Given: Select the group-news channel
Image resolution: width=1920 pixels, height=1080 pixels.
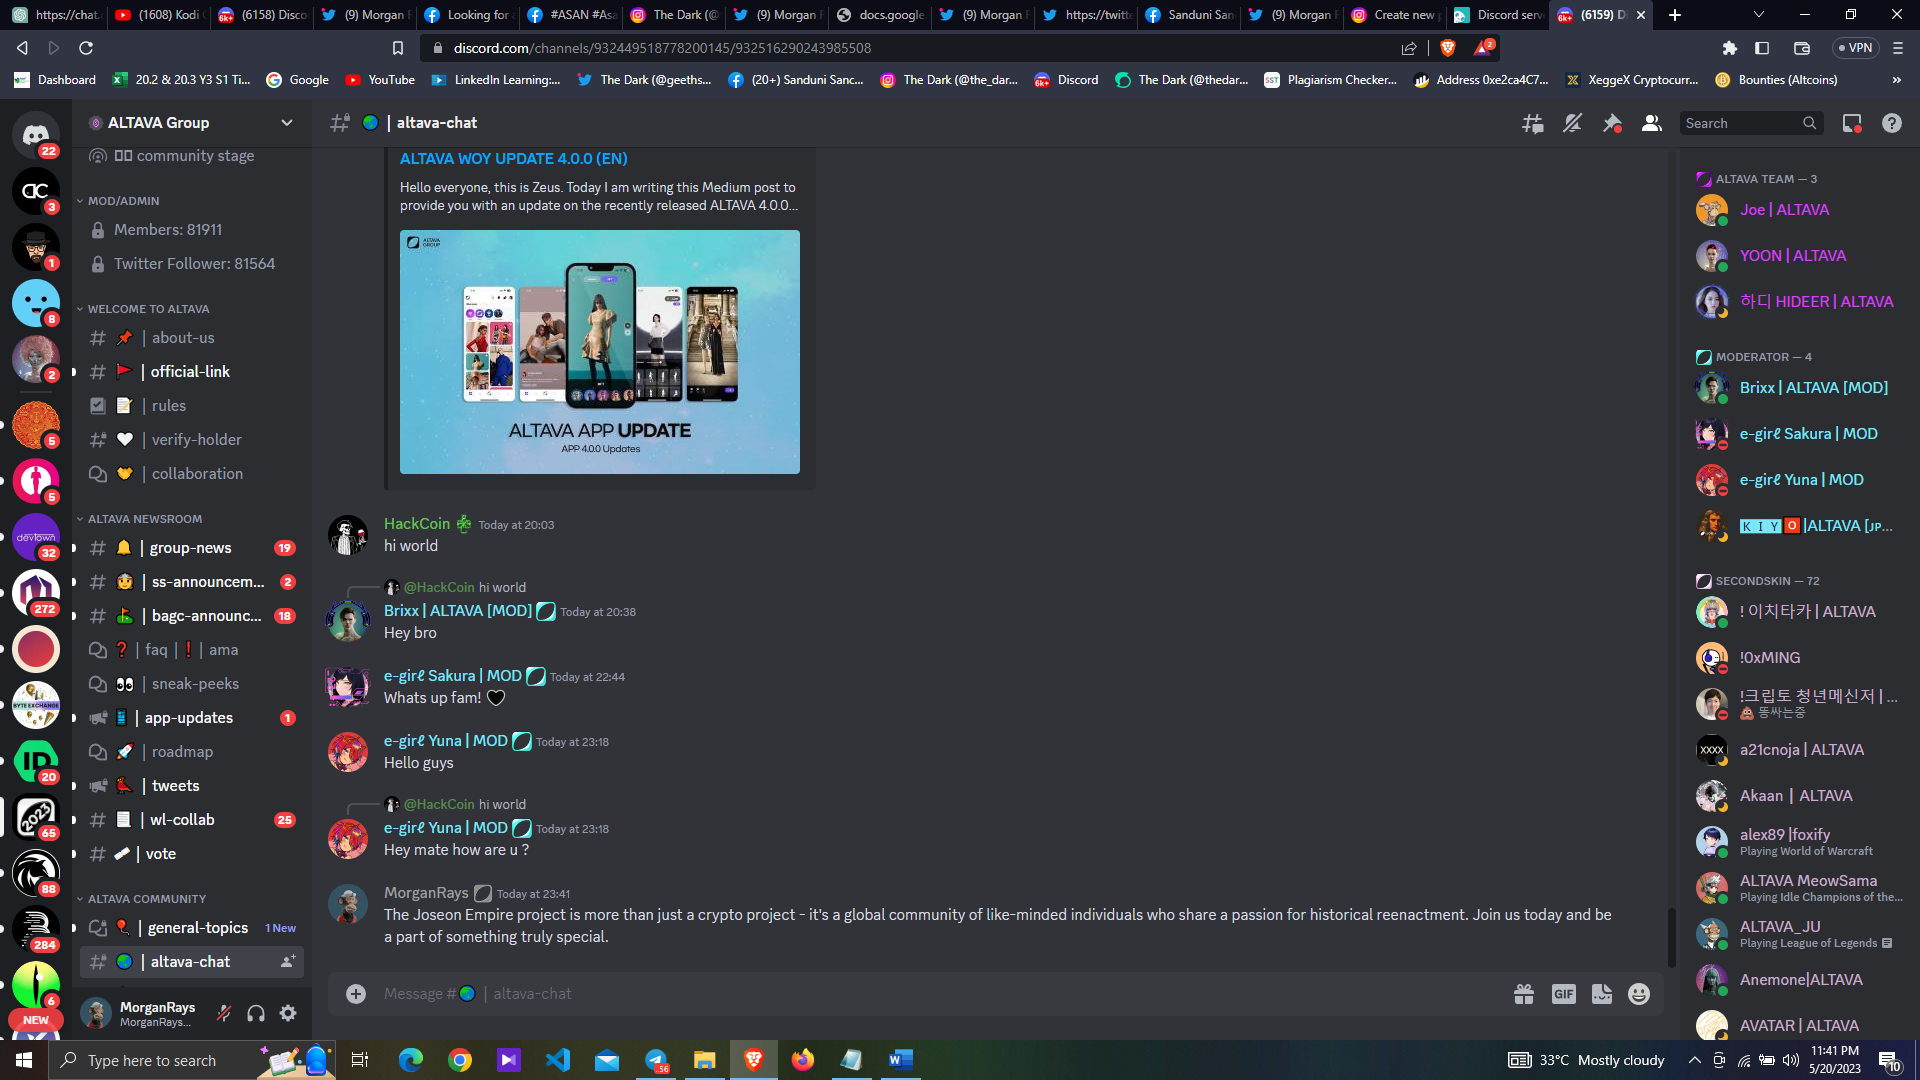Looking at the screenshot, I should pos(192,548).
